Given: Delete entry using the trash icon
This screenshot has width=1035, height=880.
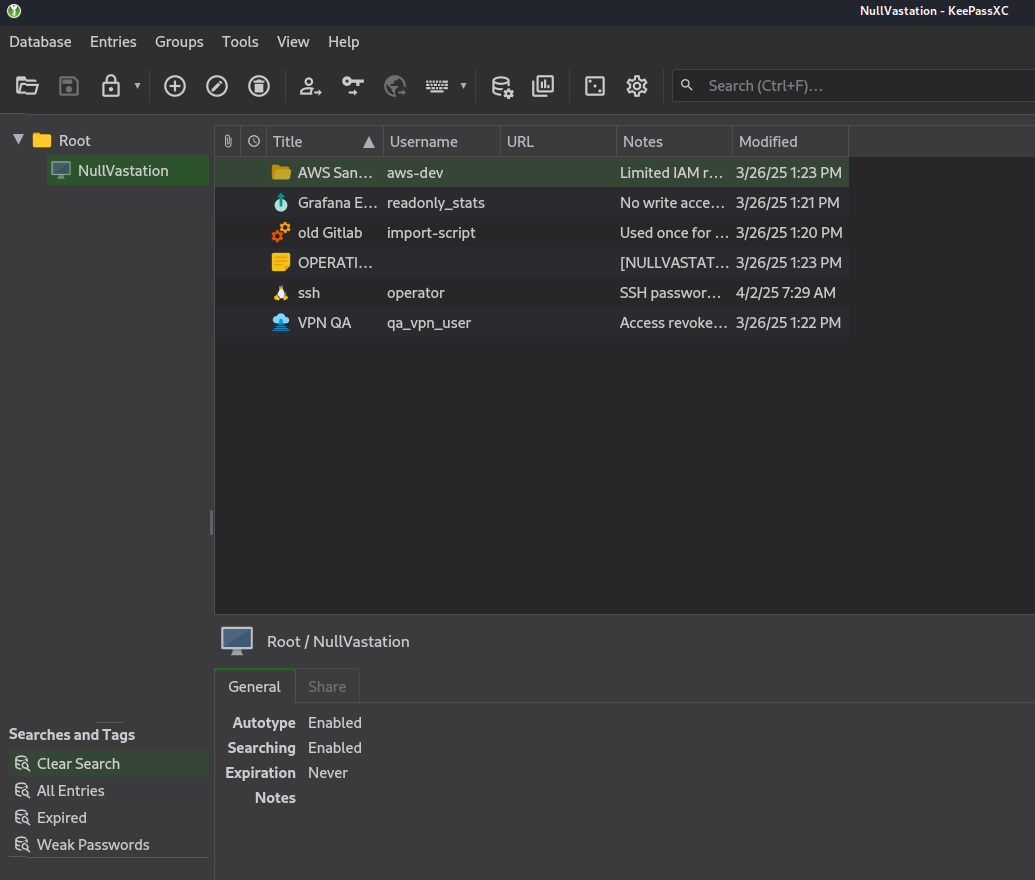Looking at the screenshot, I should point(259,86).
